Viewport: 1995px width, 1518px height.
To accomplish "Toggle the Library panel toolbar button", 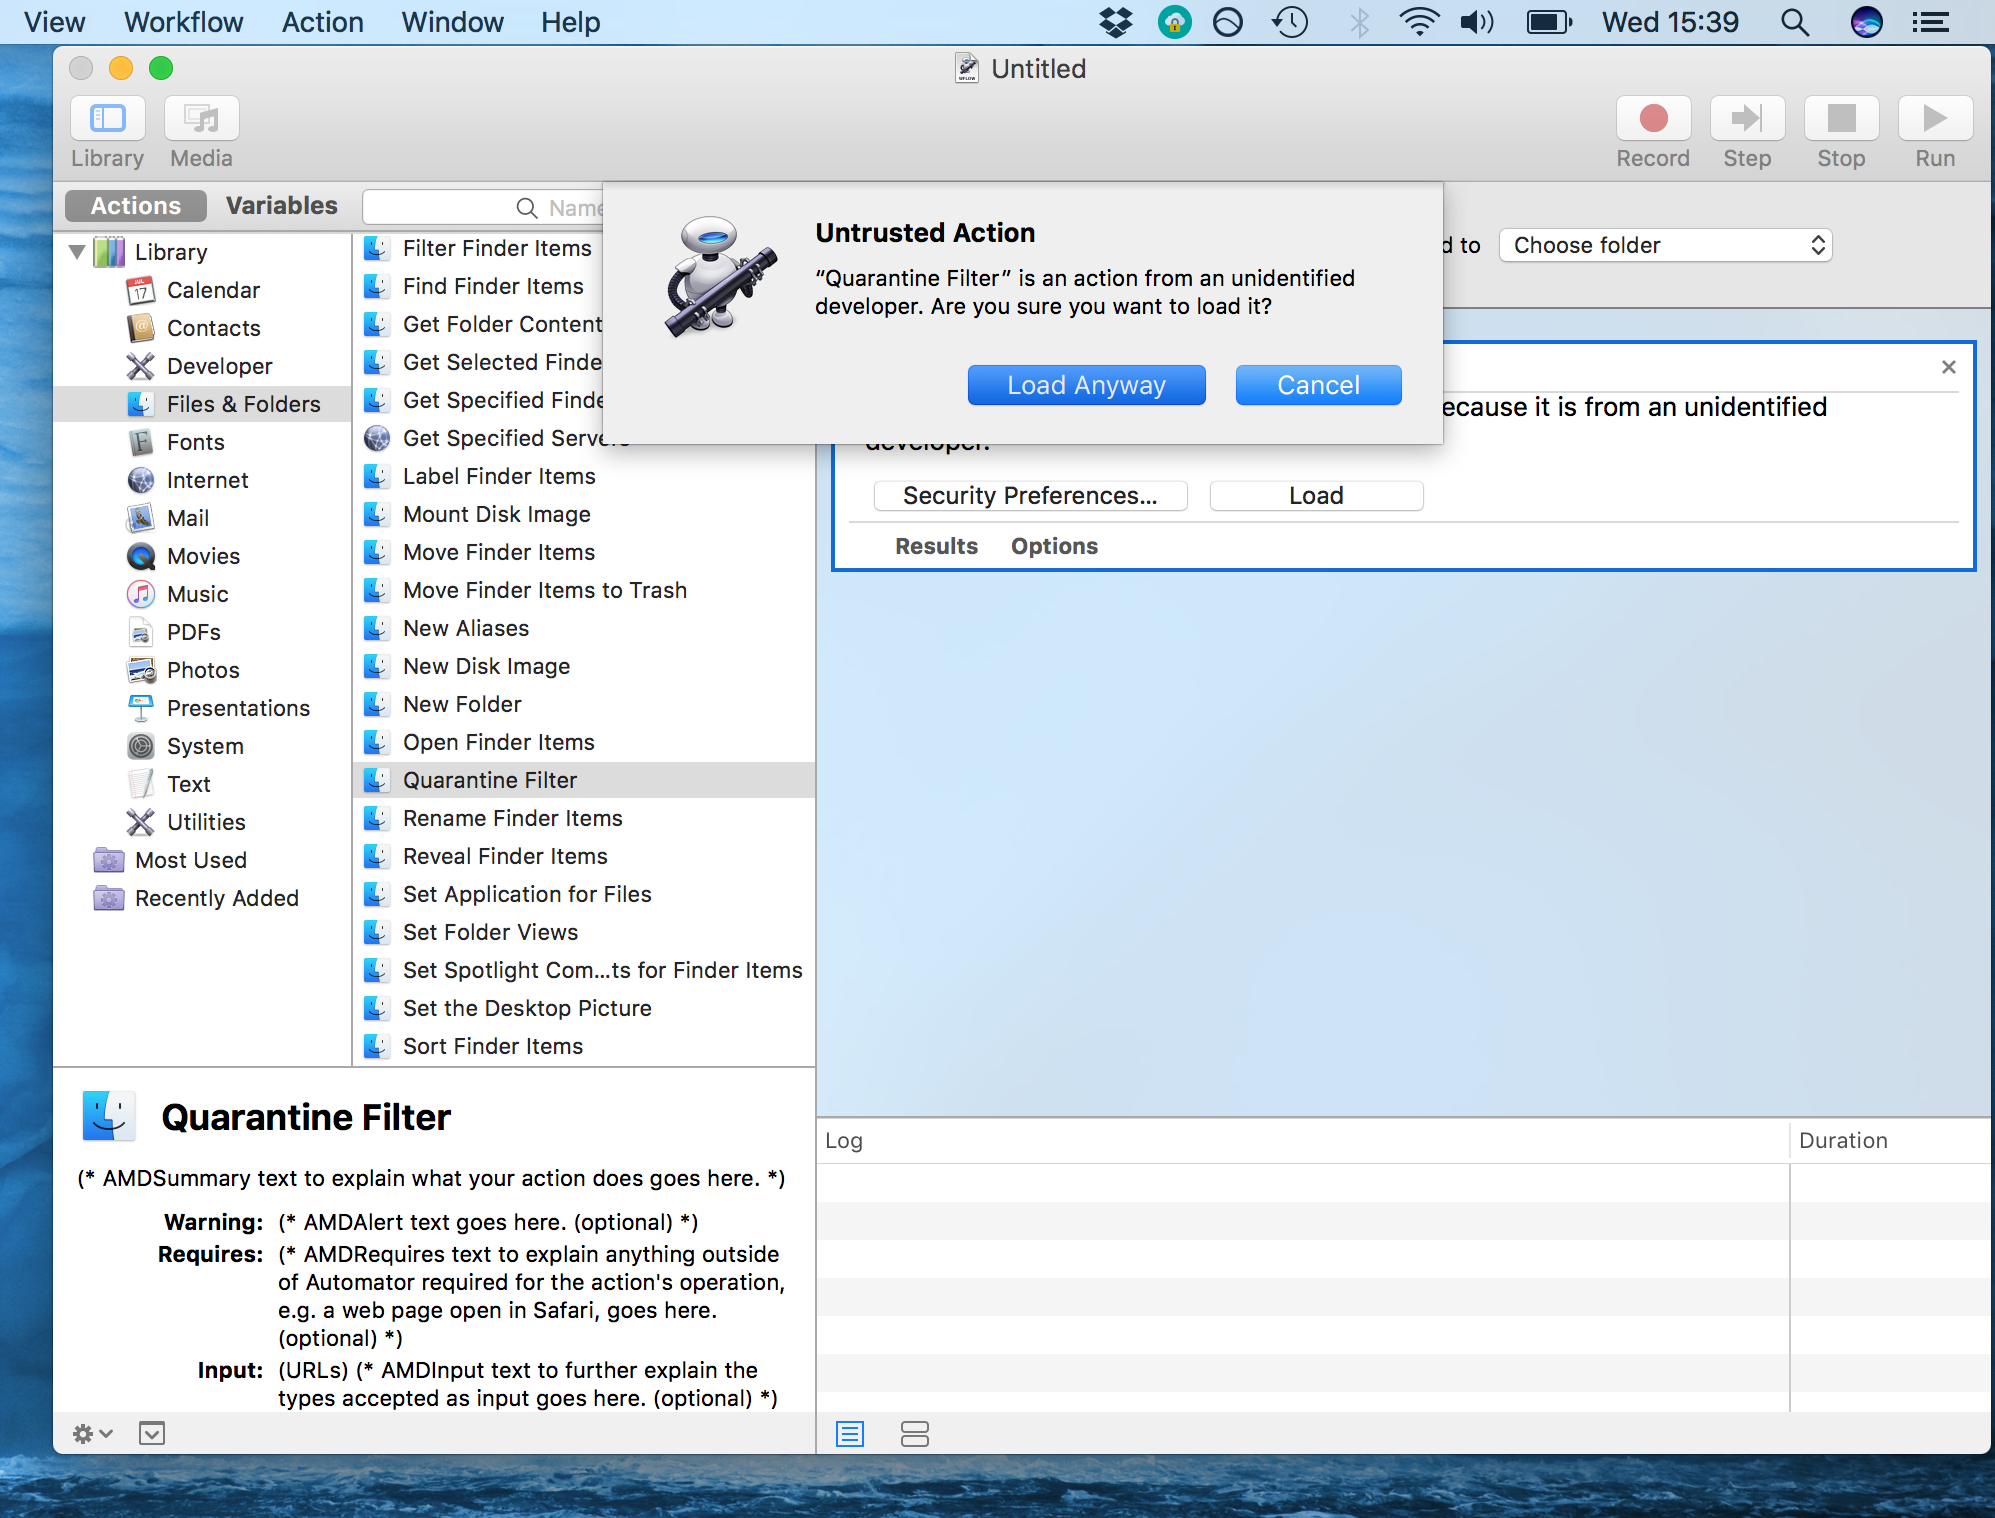I will point(107,119).
